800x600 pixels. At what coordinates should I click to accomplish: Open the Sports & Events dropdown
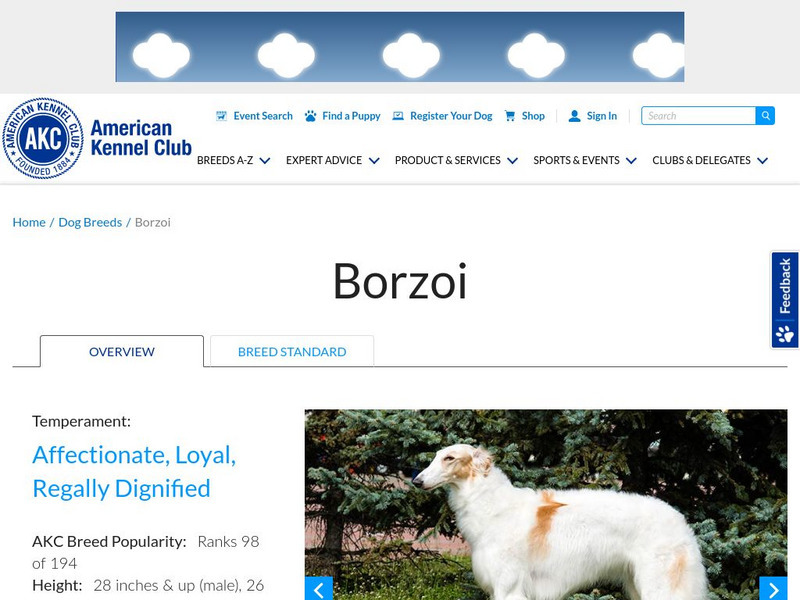pos(585,160)
